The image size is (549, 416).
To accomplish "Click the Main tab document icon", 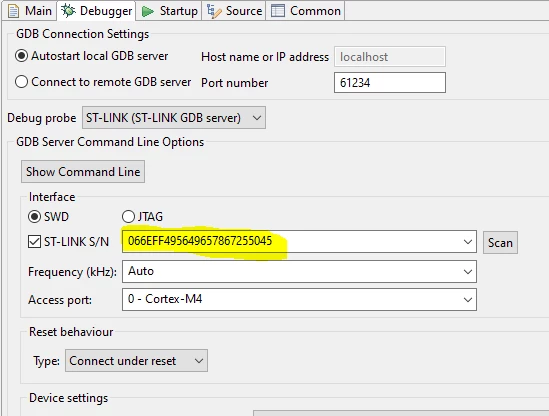I will [14, 11].
